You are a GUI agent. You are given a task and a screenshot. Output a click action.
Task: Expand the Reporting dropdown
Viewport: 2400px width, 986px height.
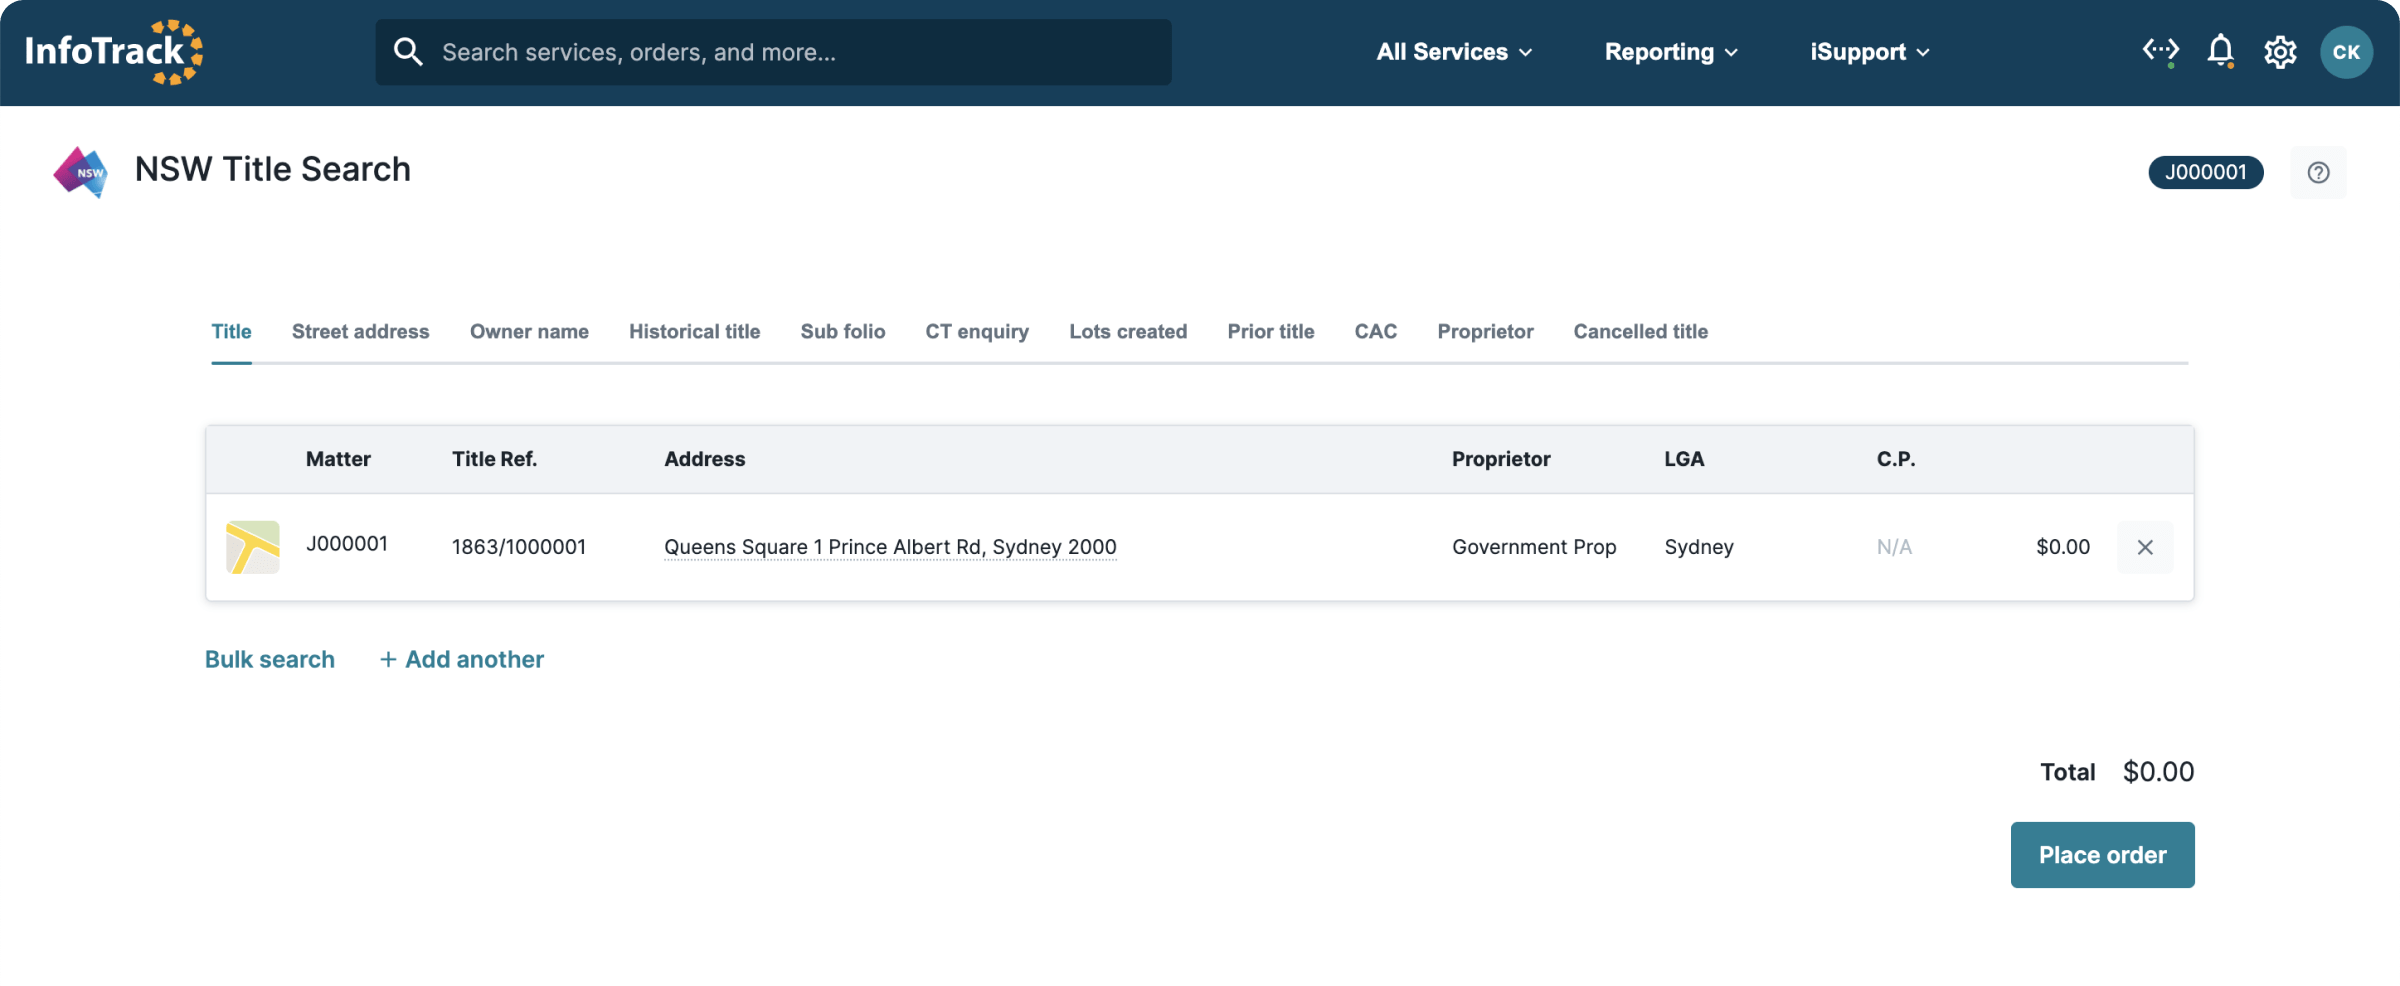click(x=1671, y=52)
